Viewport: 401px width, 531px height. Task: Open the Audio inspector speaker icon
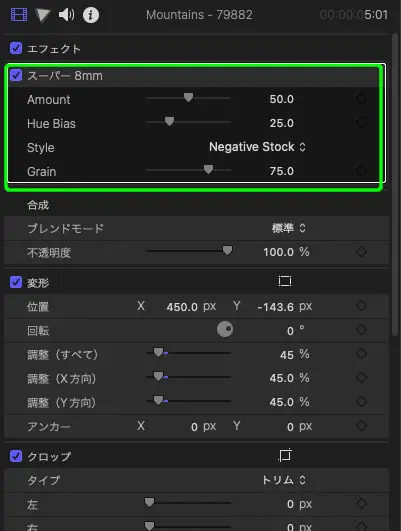tap(66, 15)
